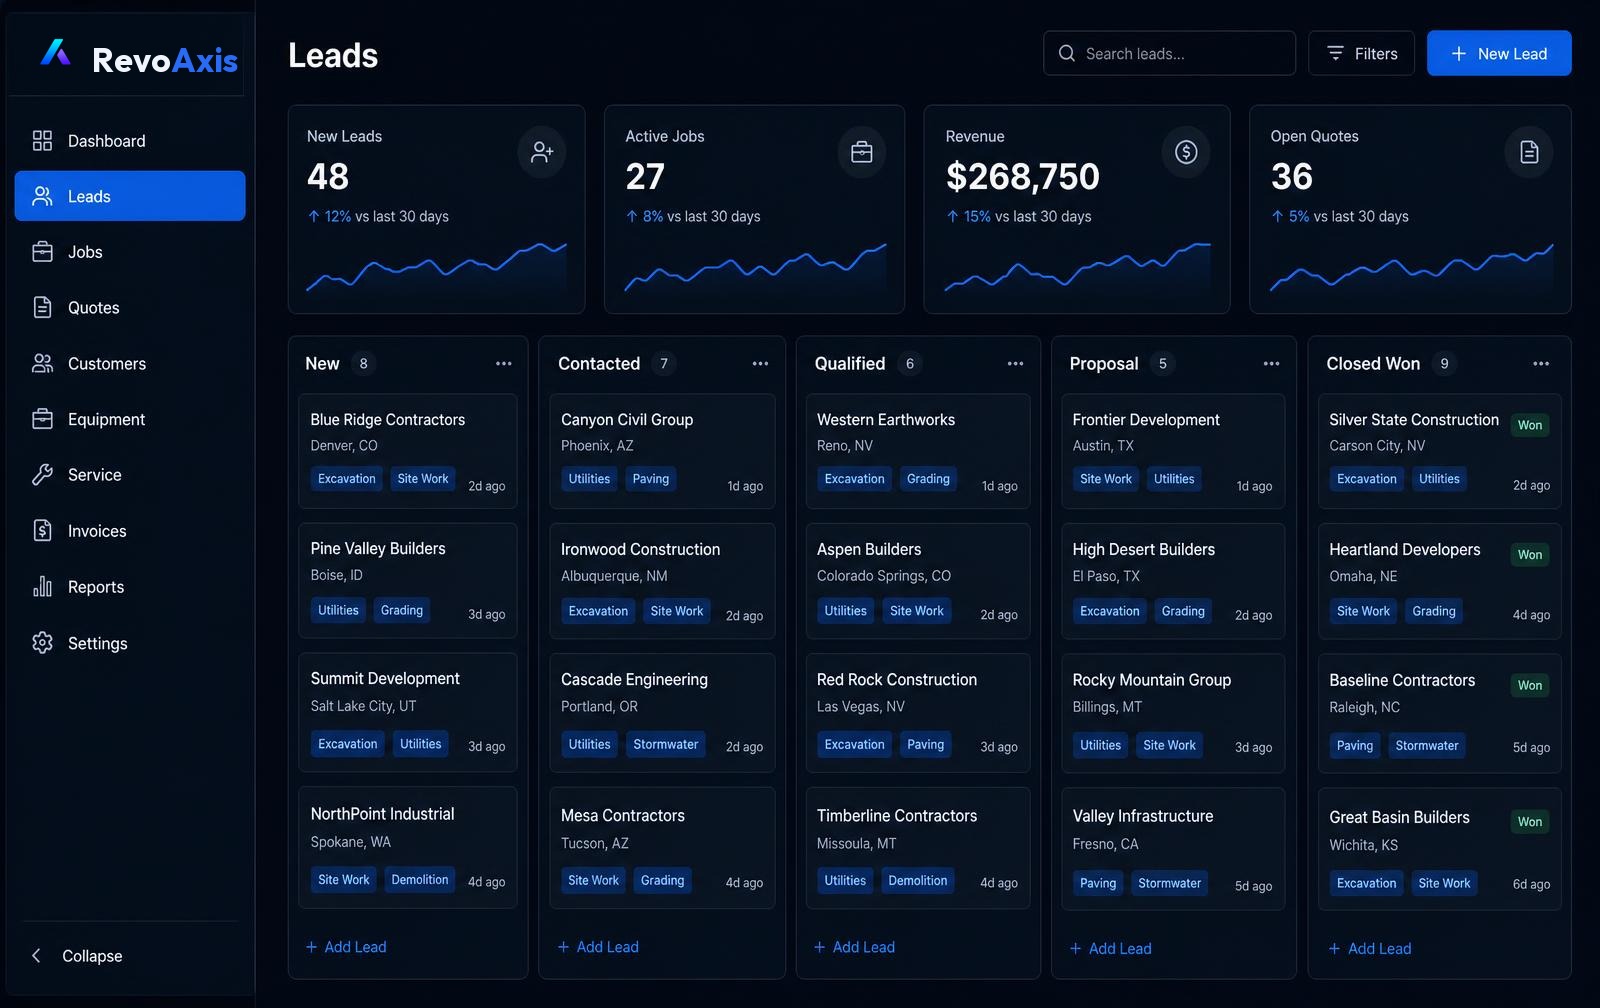Open the Closed Won column options menu

(1541, 364)
